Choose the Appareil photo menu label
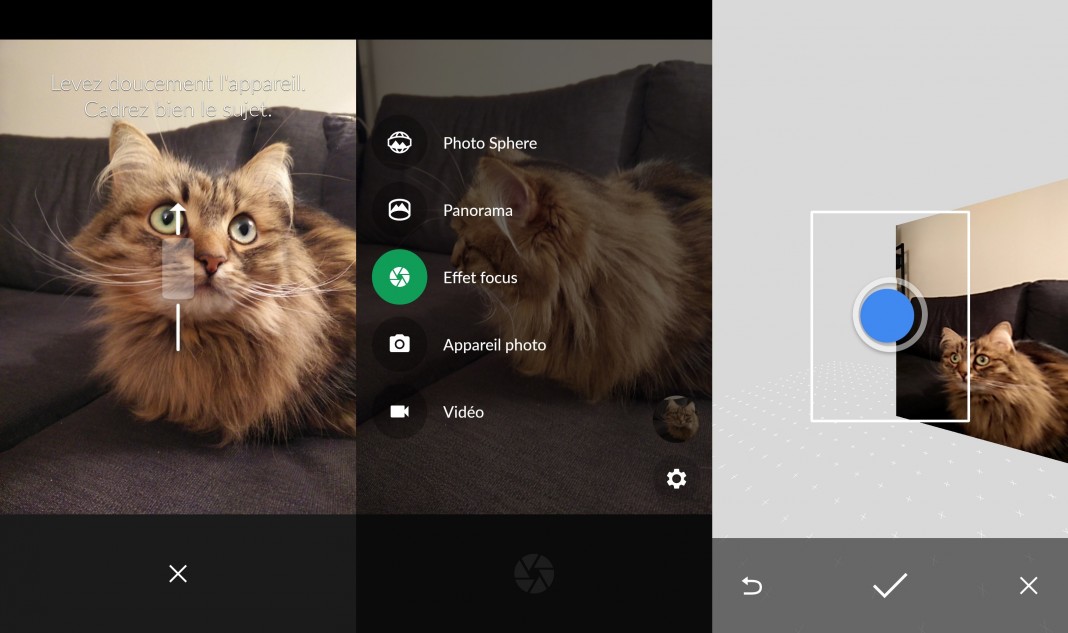 [x=494, y=345]
